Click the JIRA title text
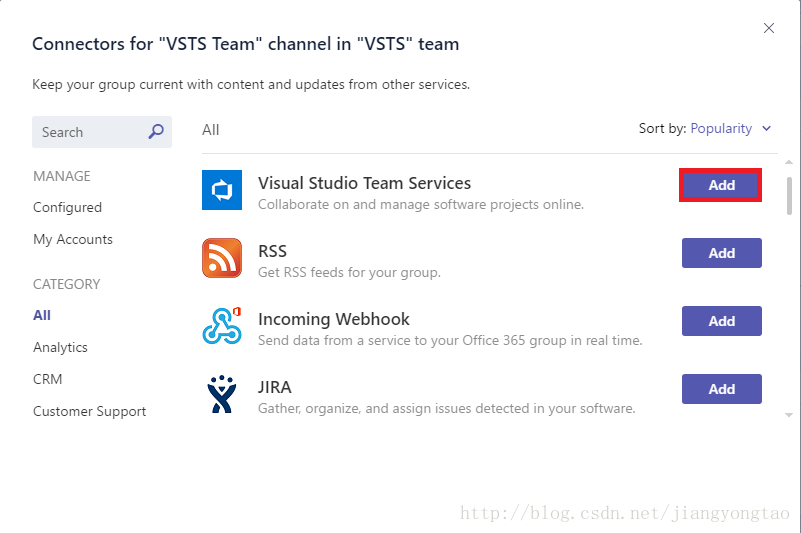The width and height of the screenshot is (801, 533). point(275,387)
